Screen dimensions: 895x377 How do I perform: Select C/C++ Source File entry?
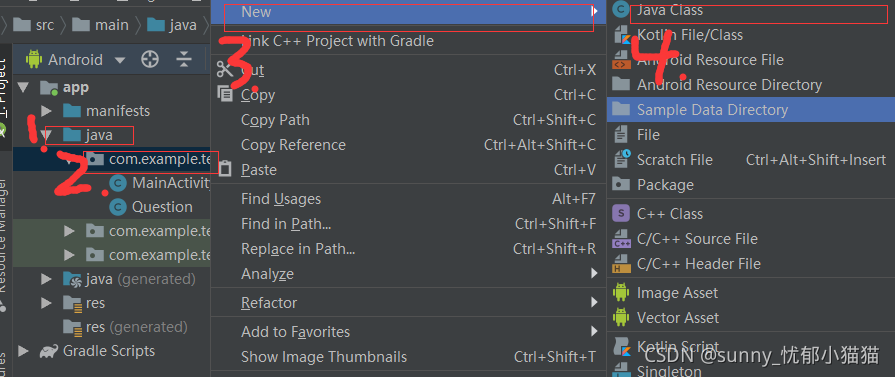pyautogui.click(x=751, y=239)
